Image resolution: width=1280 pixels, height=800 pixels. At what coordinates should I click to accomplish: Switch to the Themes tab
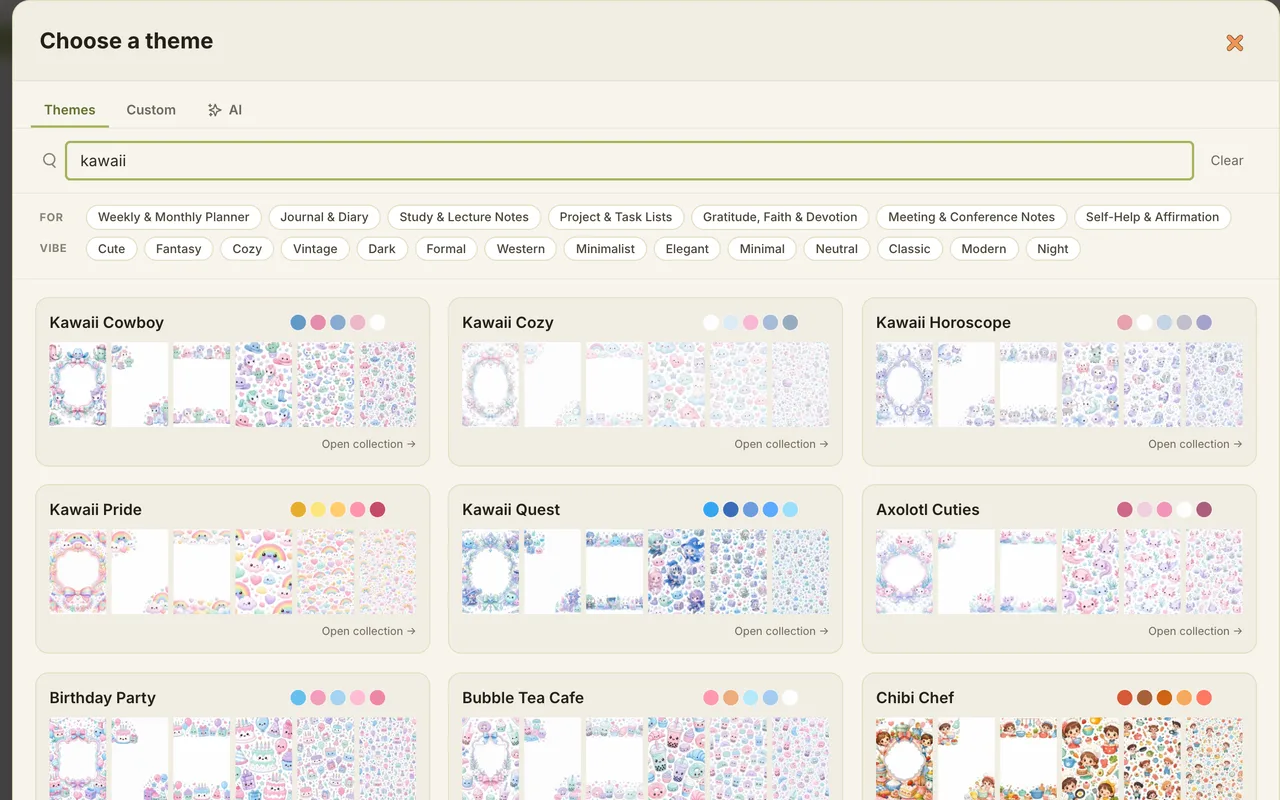coord(70,110)
